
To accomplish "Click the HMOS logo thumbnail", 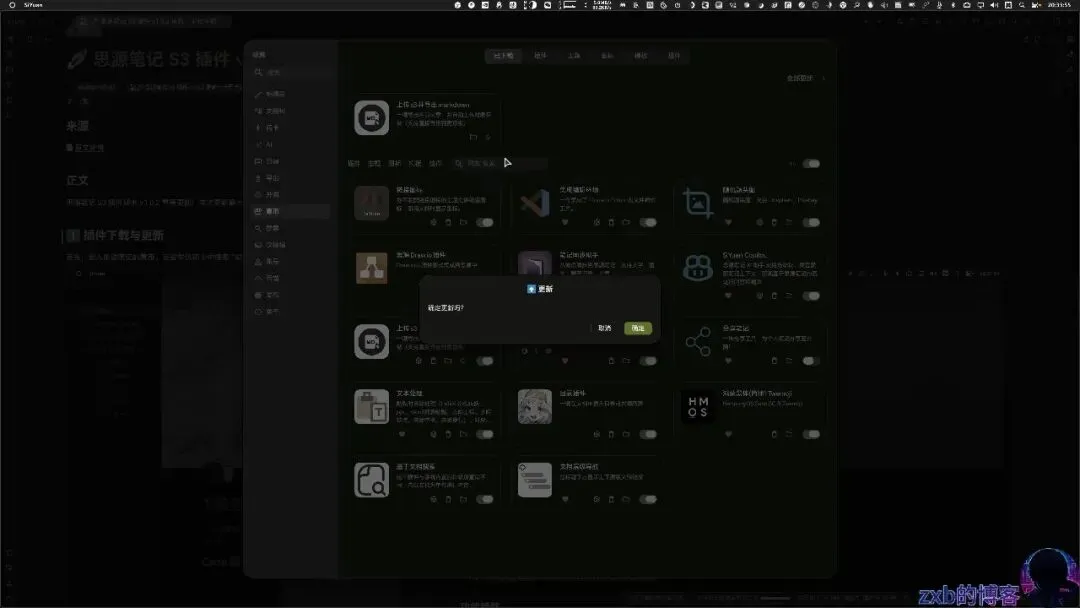I will click(x=698, y=406).
